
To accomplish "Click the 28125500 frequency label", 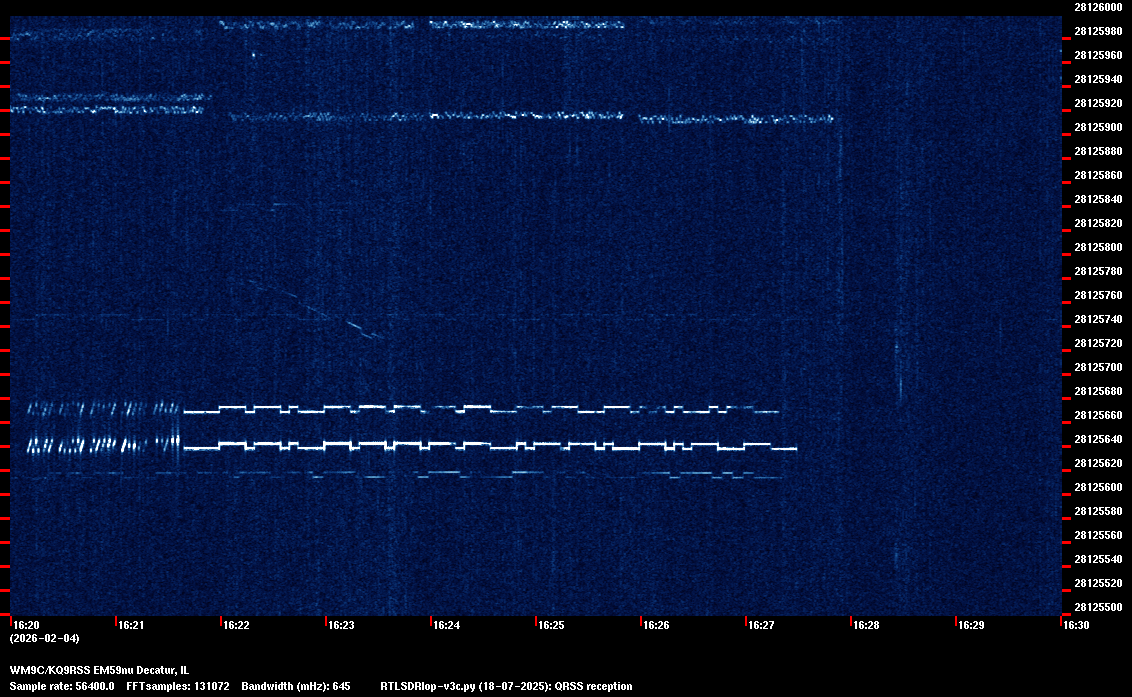I will coord(1098,607).
